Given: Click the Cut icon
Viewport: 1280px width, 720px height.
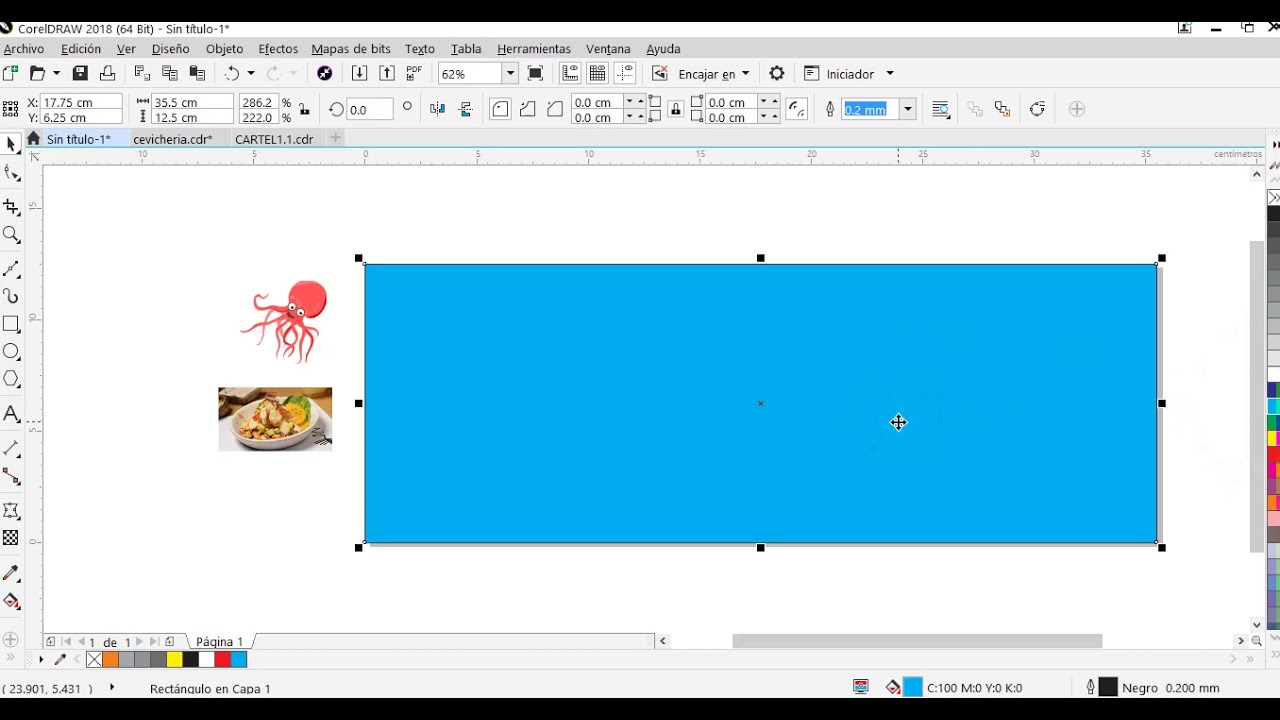Looking at the screenshot, I should [142, 73].
